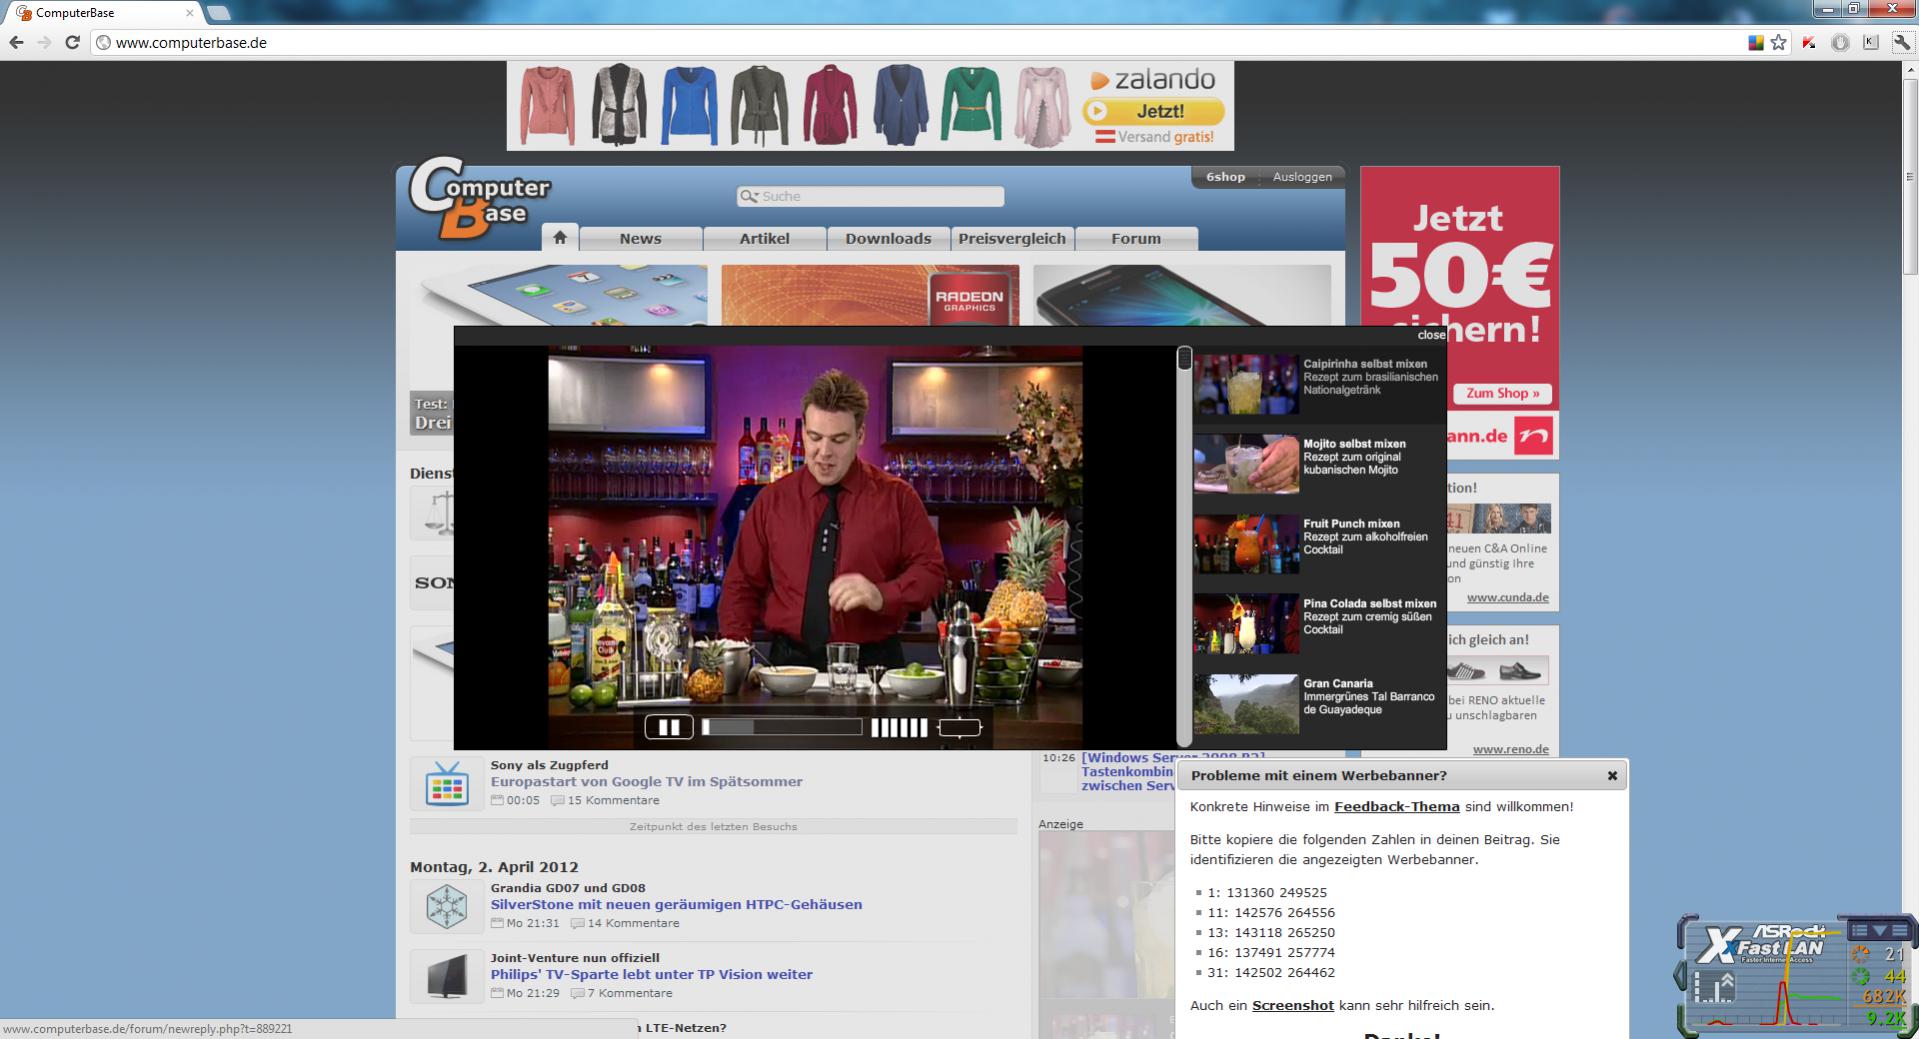
Task: Click the ComputerBase home icon tab
Action: pyautogui.click(x=560, y=237)
